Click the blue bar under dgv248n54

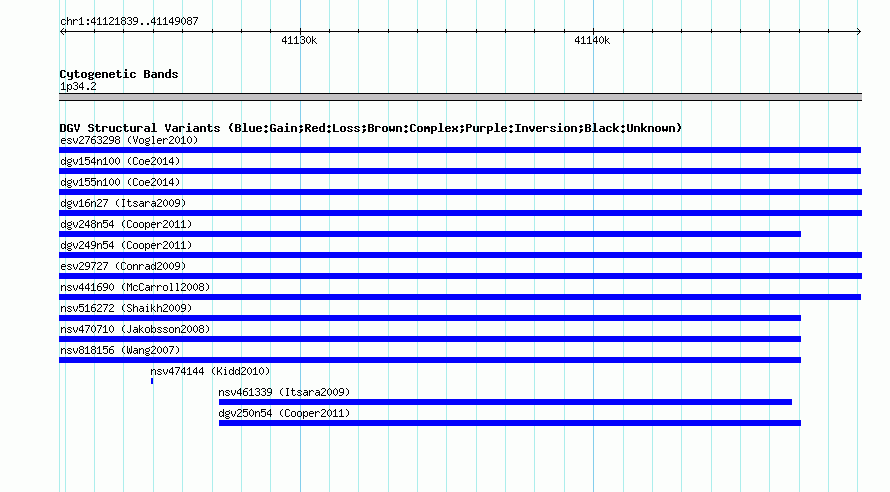tap(430, 234)
